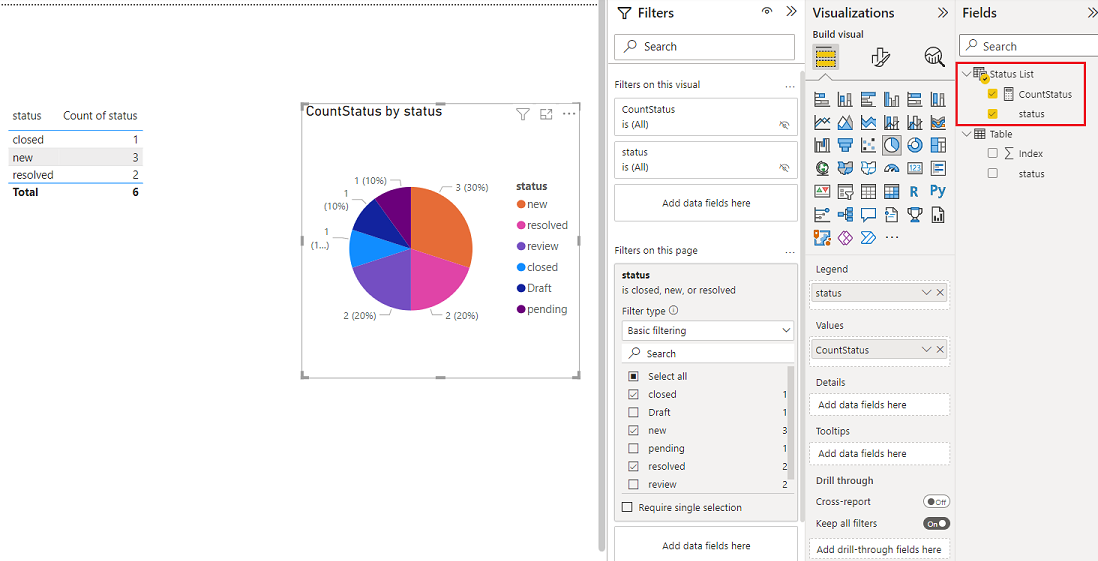Switch to the Donut chart visual
The height and width of the screenshot is (561, 1098).
(915, 145)
